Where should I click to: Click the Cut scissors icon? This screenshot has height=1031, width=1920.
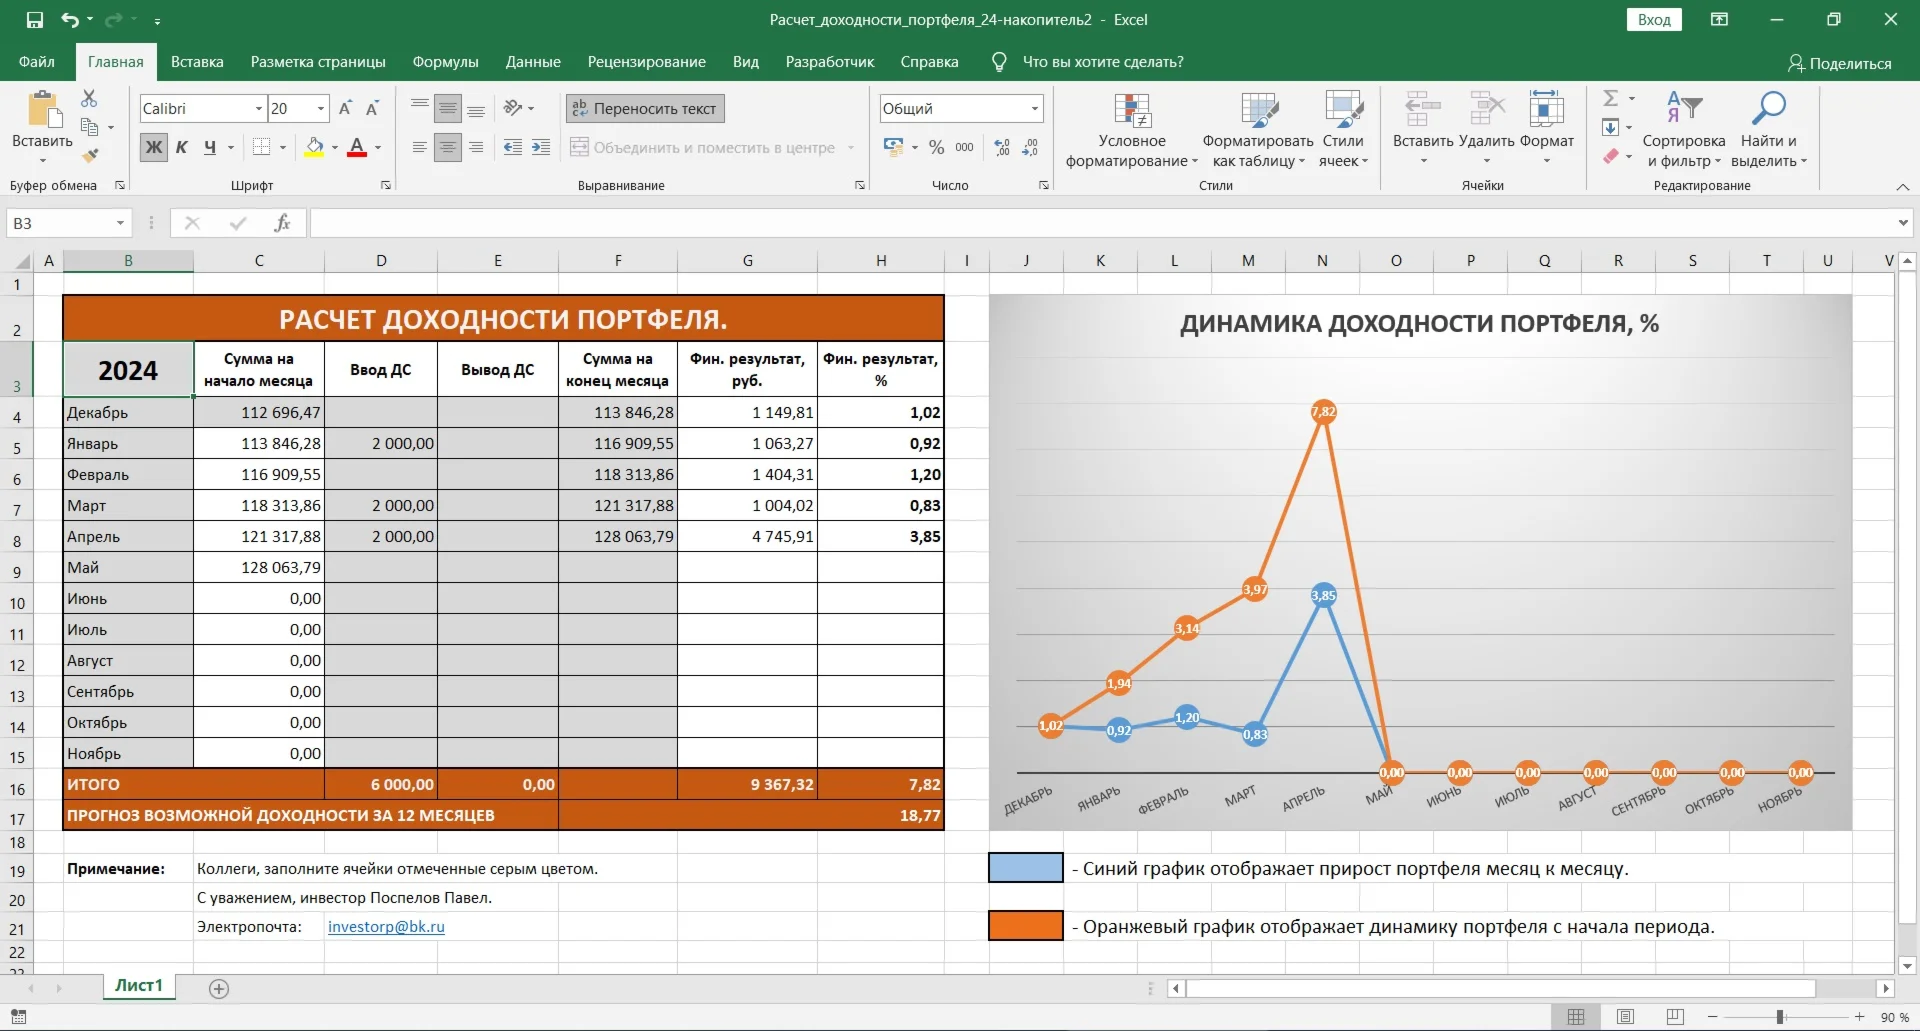point(89,98)
